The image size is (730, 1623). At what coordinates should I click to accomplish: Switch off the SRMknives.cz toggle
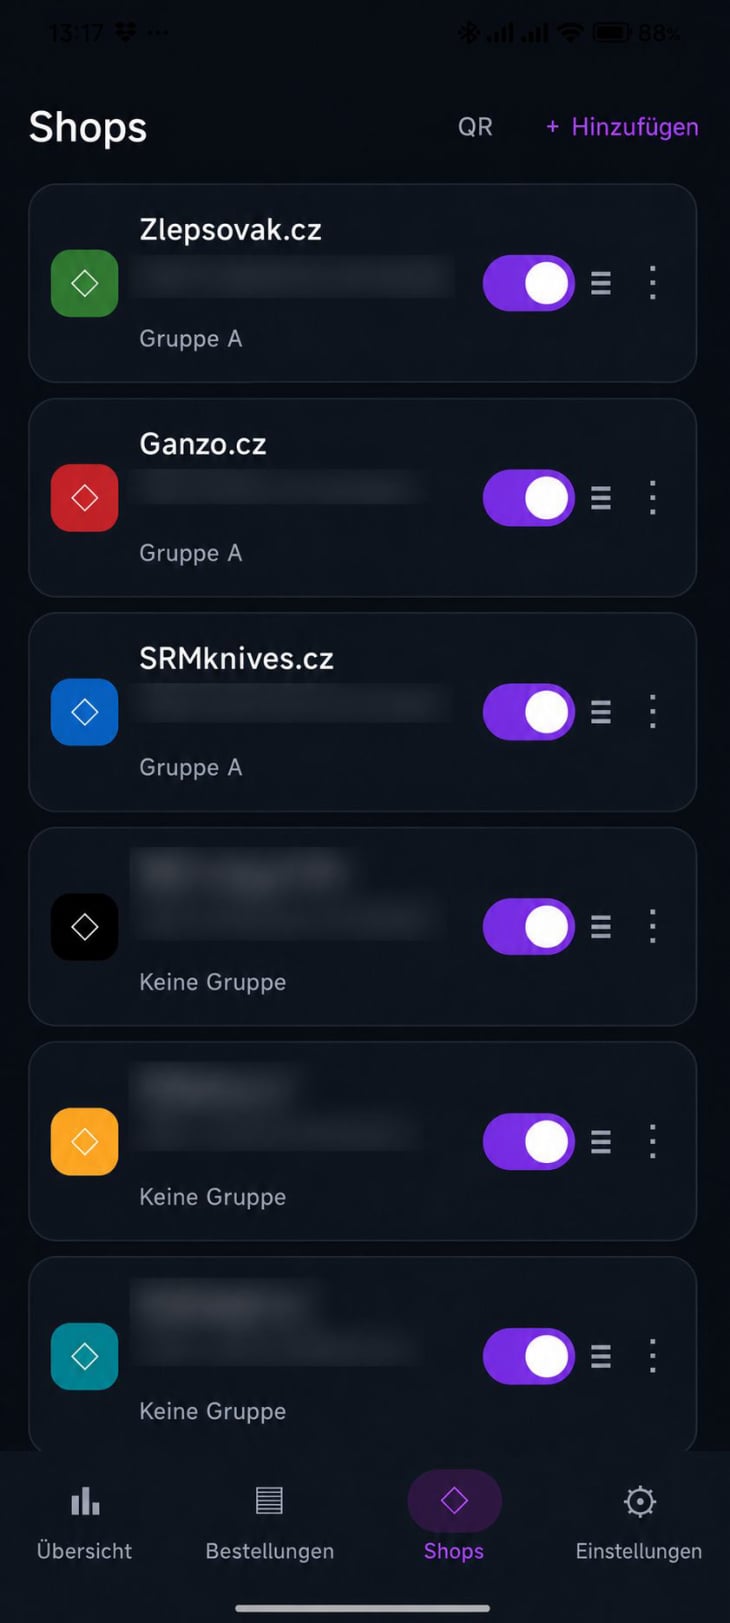pyautogui.click(x=528, y=712)
